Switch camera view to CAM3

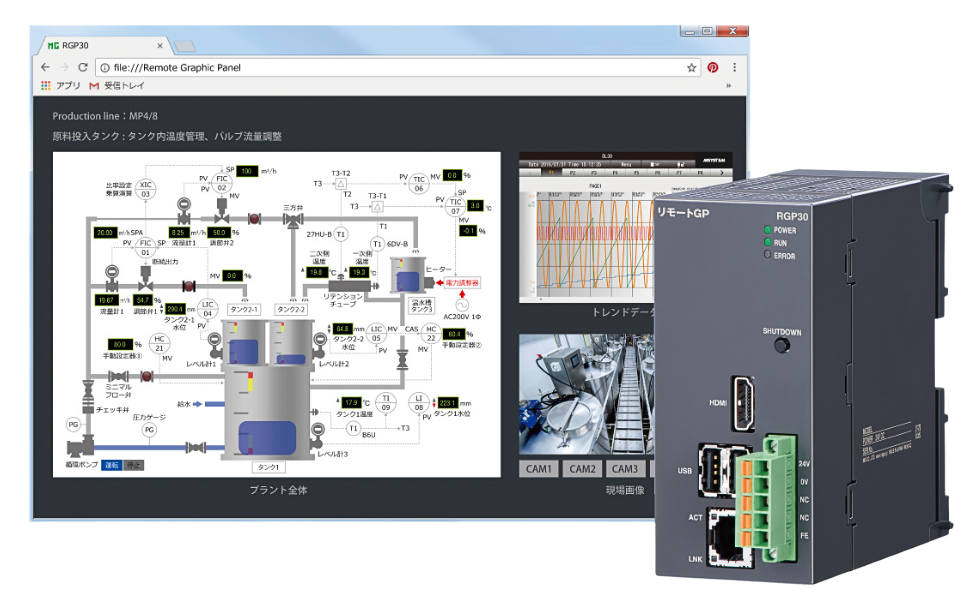click(625, 469)
